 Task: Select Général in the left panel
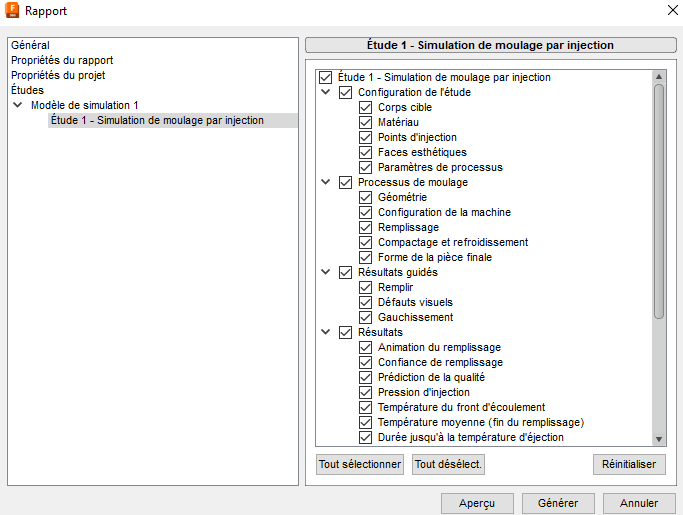[30, 45]
